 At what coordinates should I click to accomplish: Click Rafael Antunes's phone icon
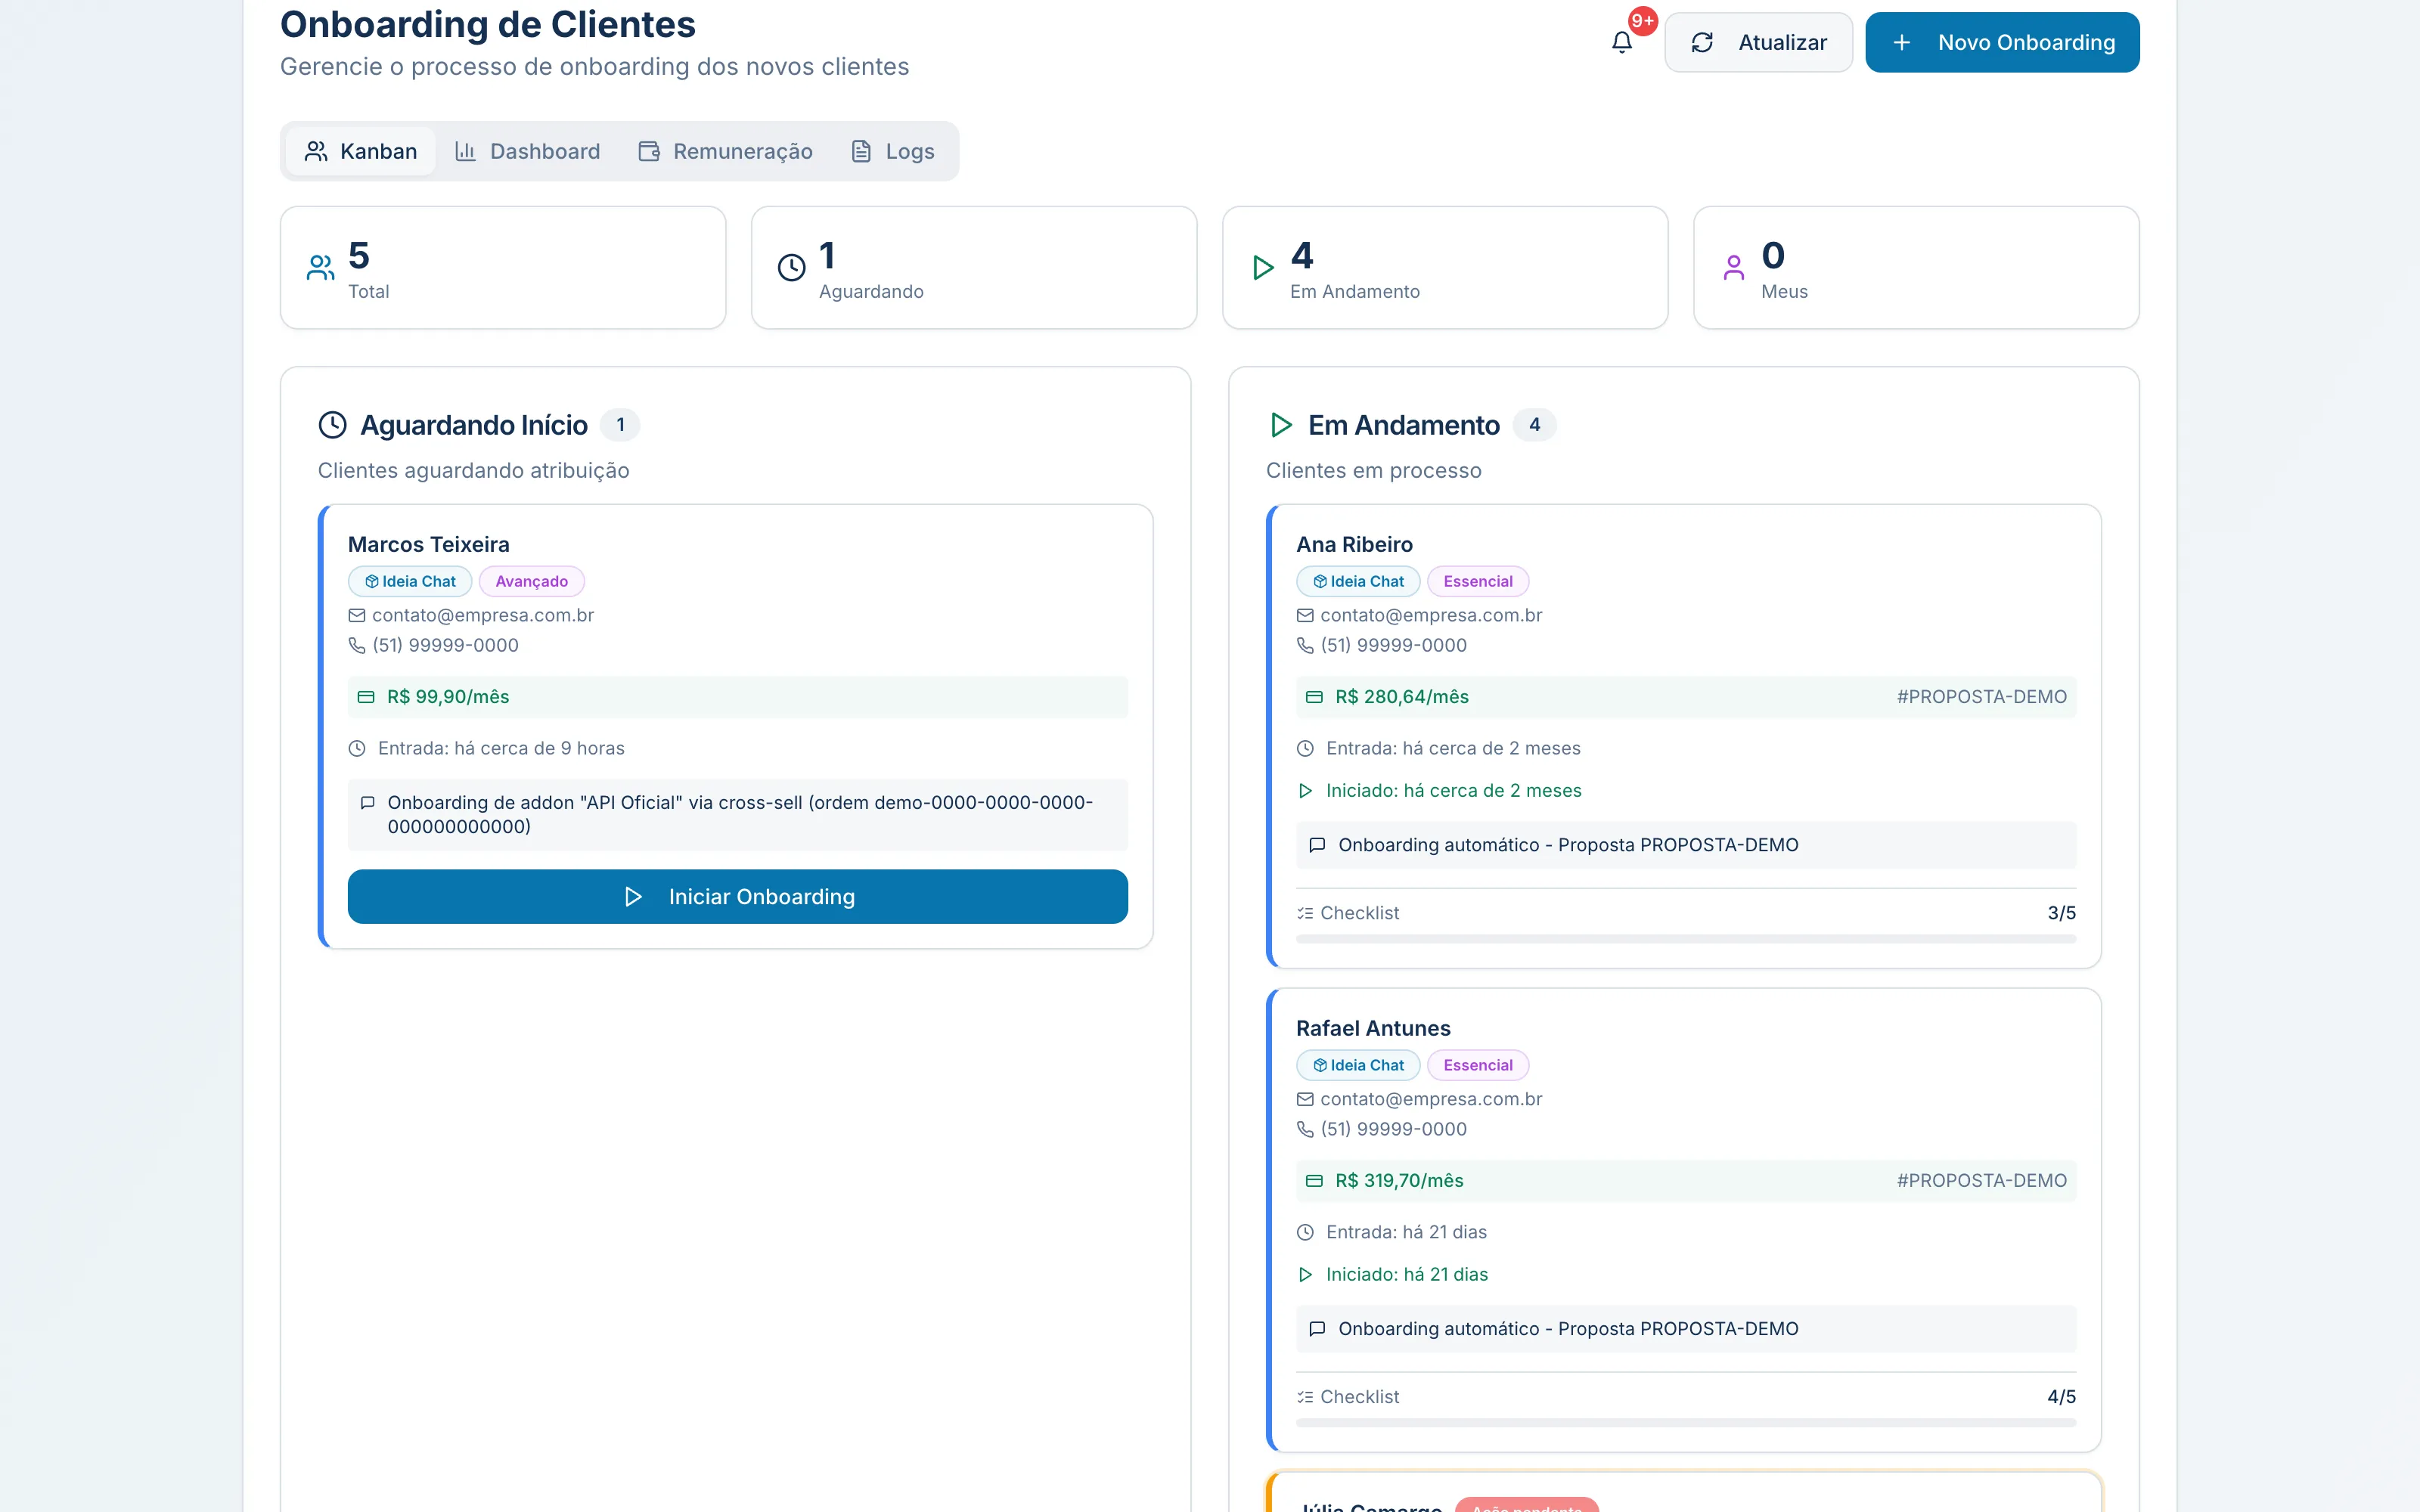1305,1129
